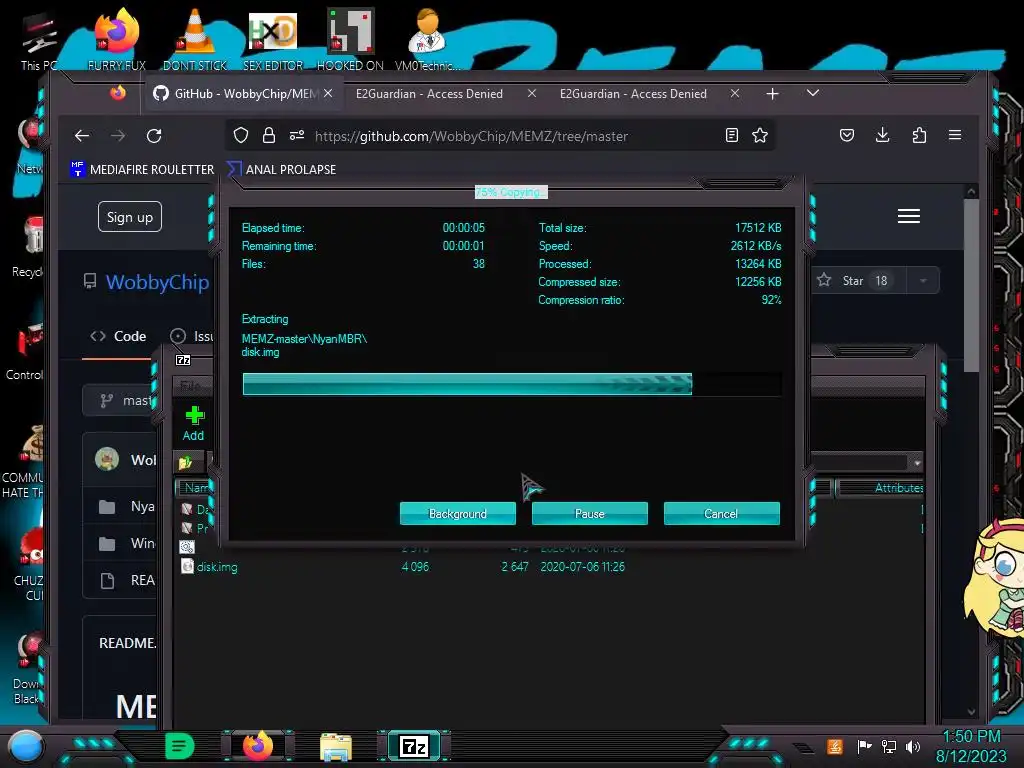Open the Windows Start orb

pyautogui.click(x=25, y=746)
